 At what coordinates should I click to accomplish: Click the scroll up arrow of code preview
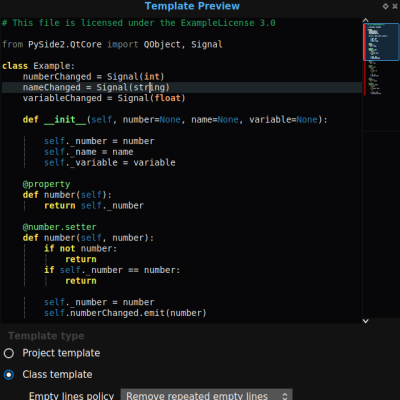(366, 20)
